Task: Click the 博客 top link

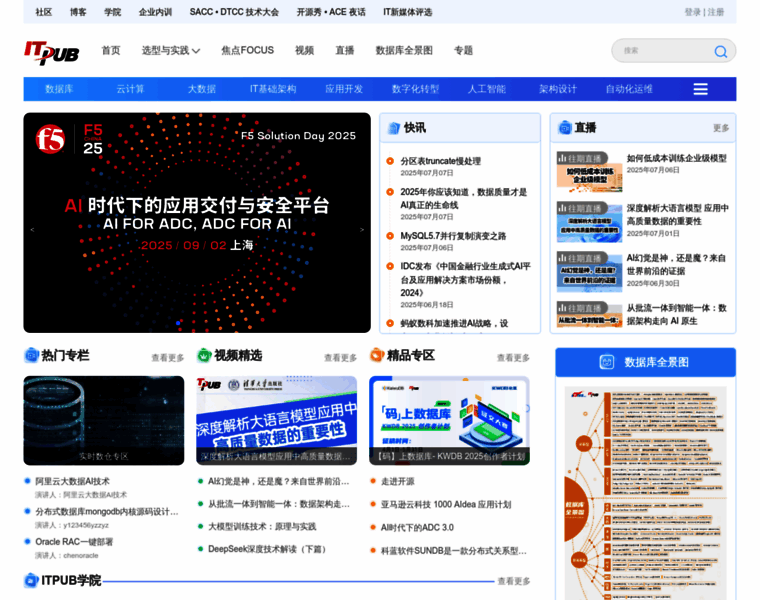Action: pos(78,12)
